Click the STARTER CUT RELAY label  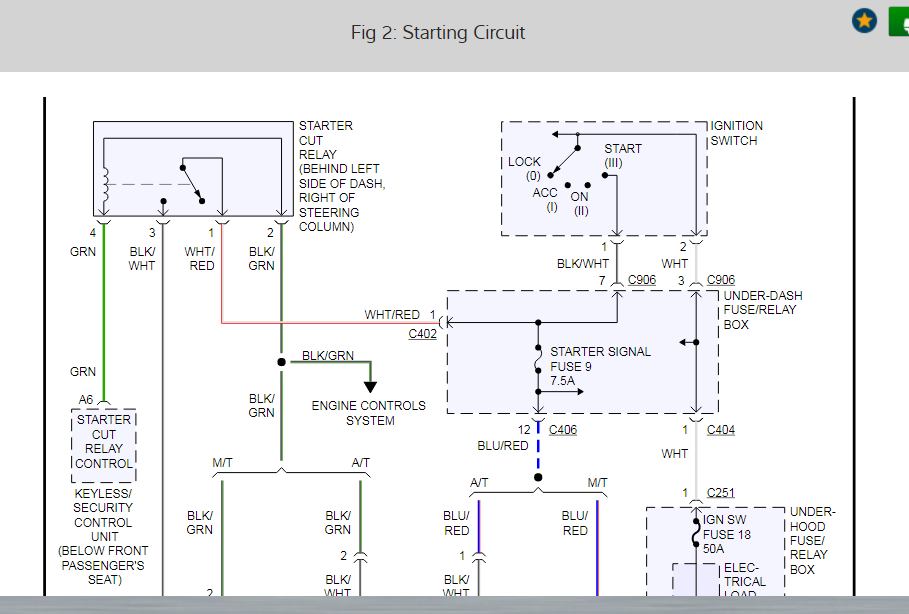tap(341, 176)
